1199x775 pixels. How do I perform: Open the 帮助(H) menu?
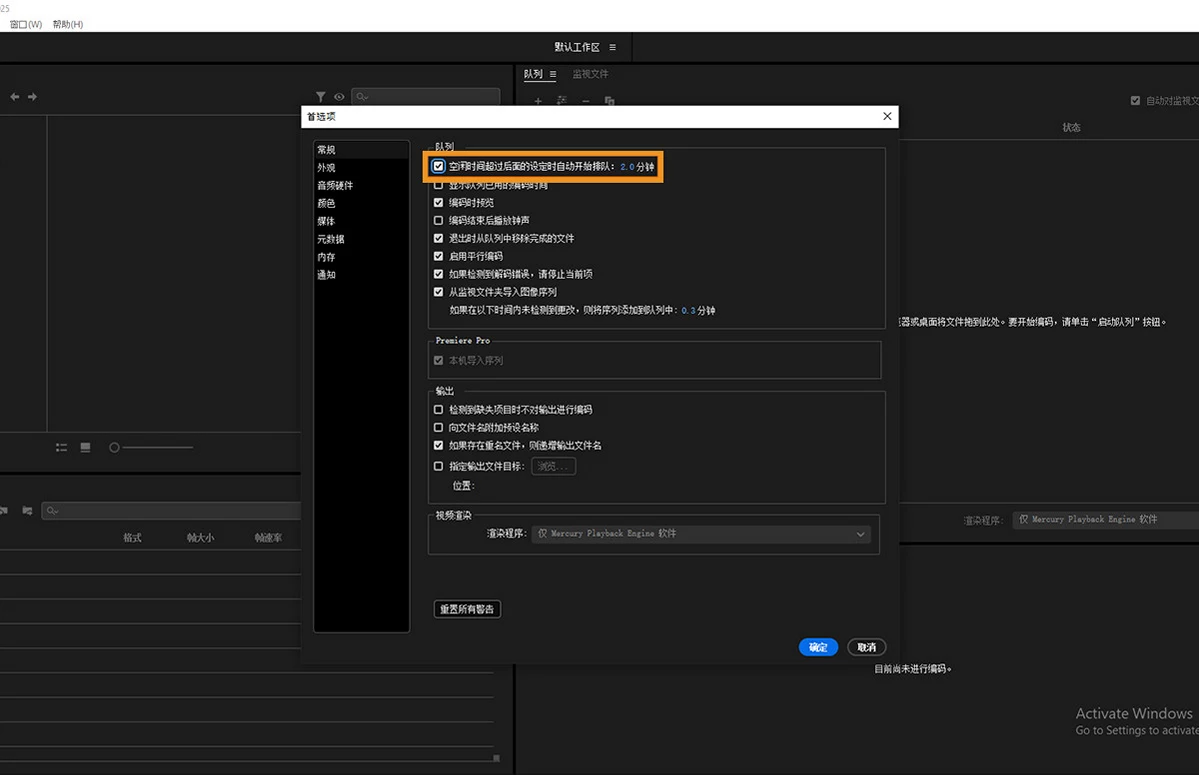click(x=68, y=24)
